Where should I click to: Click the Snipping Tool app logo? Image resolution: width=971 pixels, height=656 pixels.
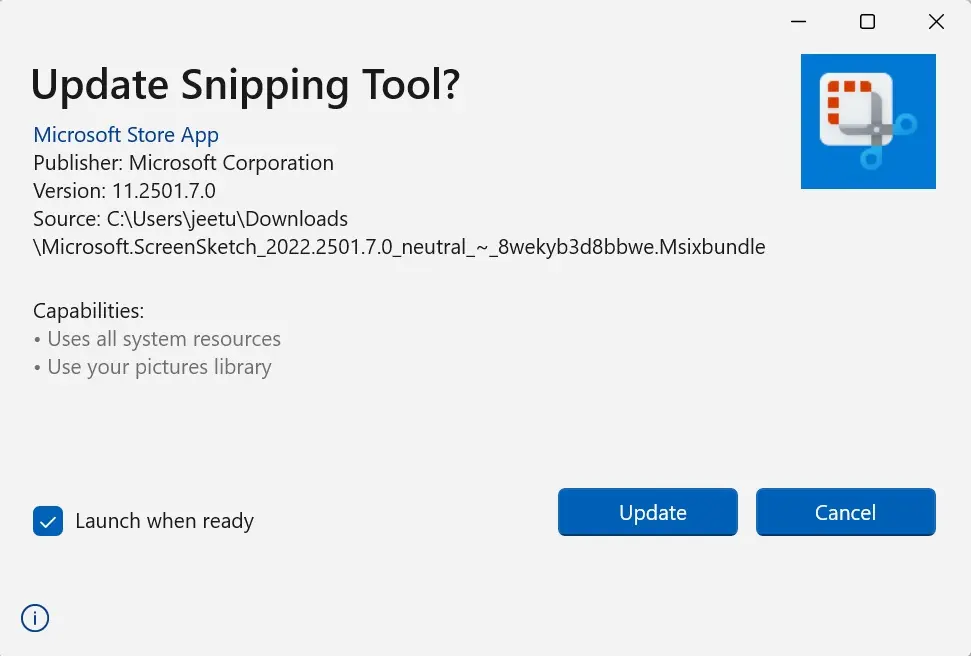coord(867,121)
